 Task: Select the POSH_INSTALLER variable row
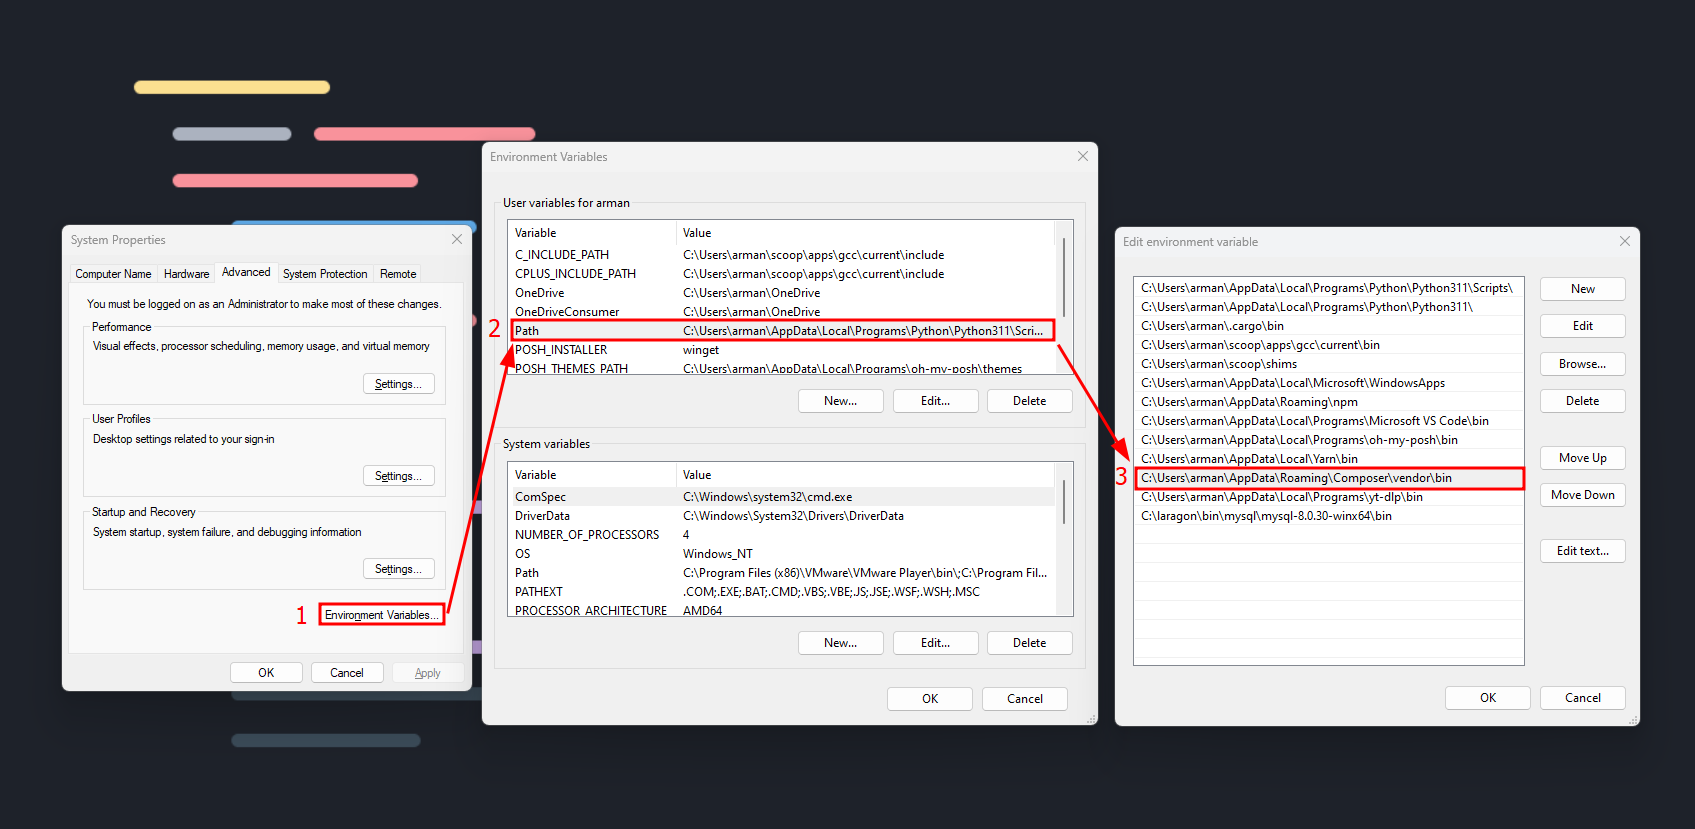click(561, 350)
